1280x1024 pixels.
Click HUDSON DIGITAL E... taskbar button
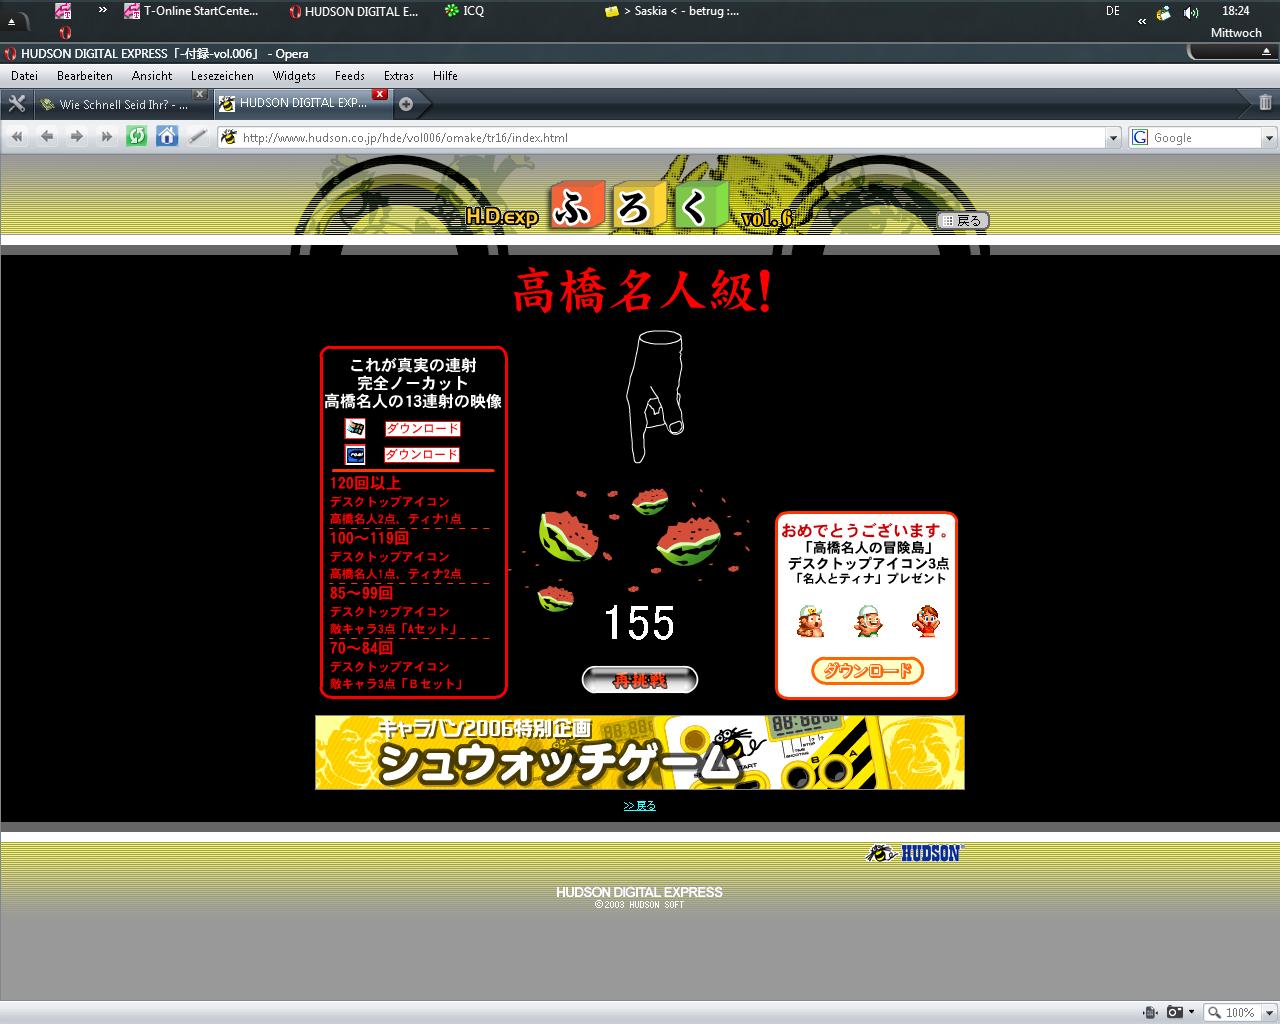354,11
